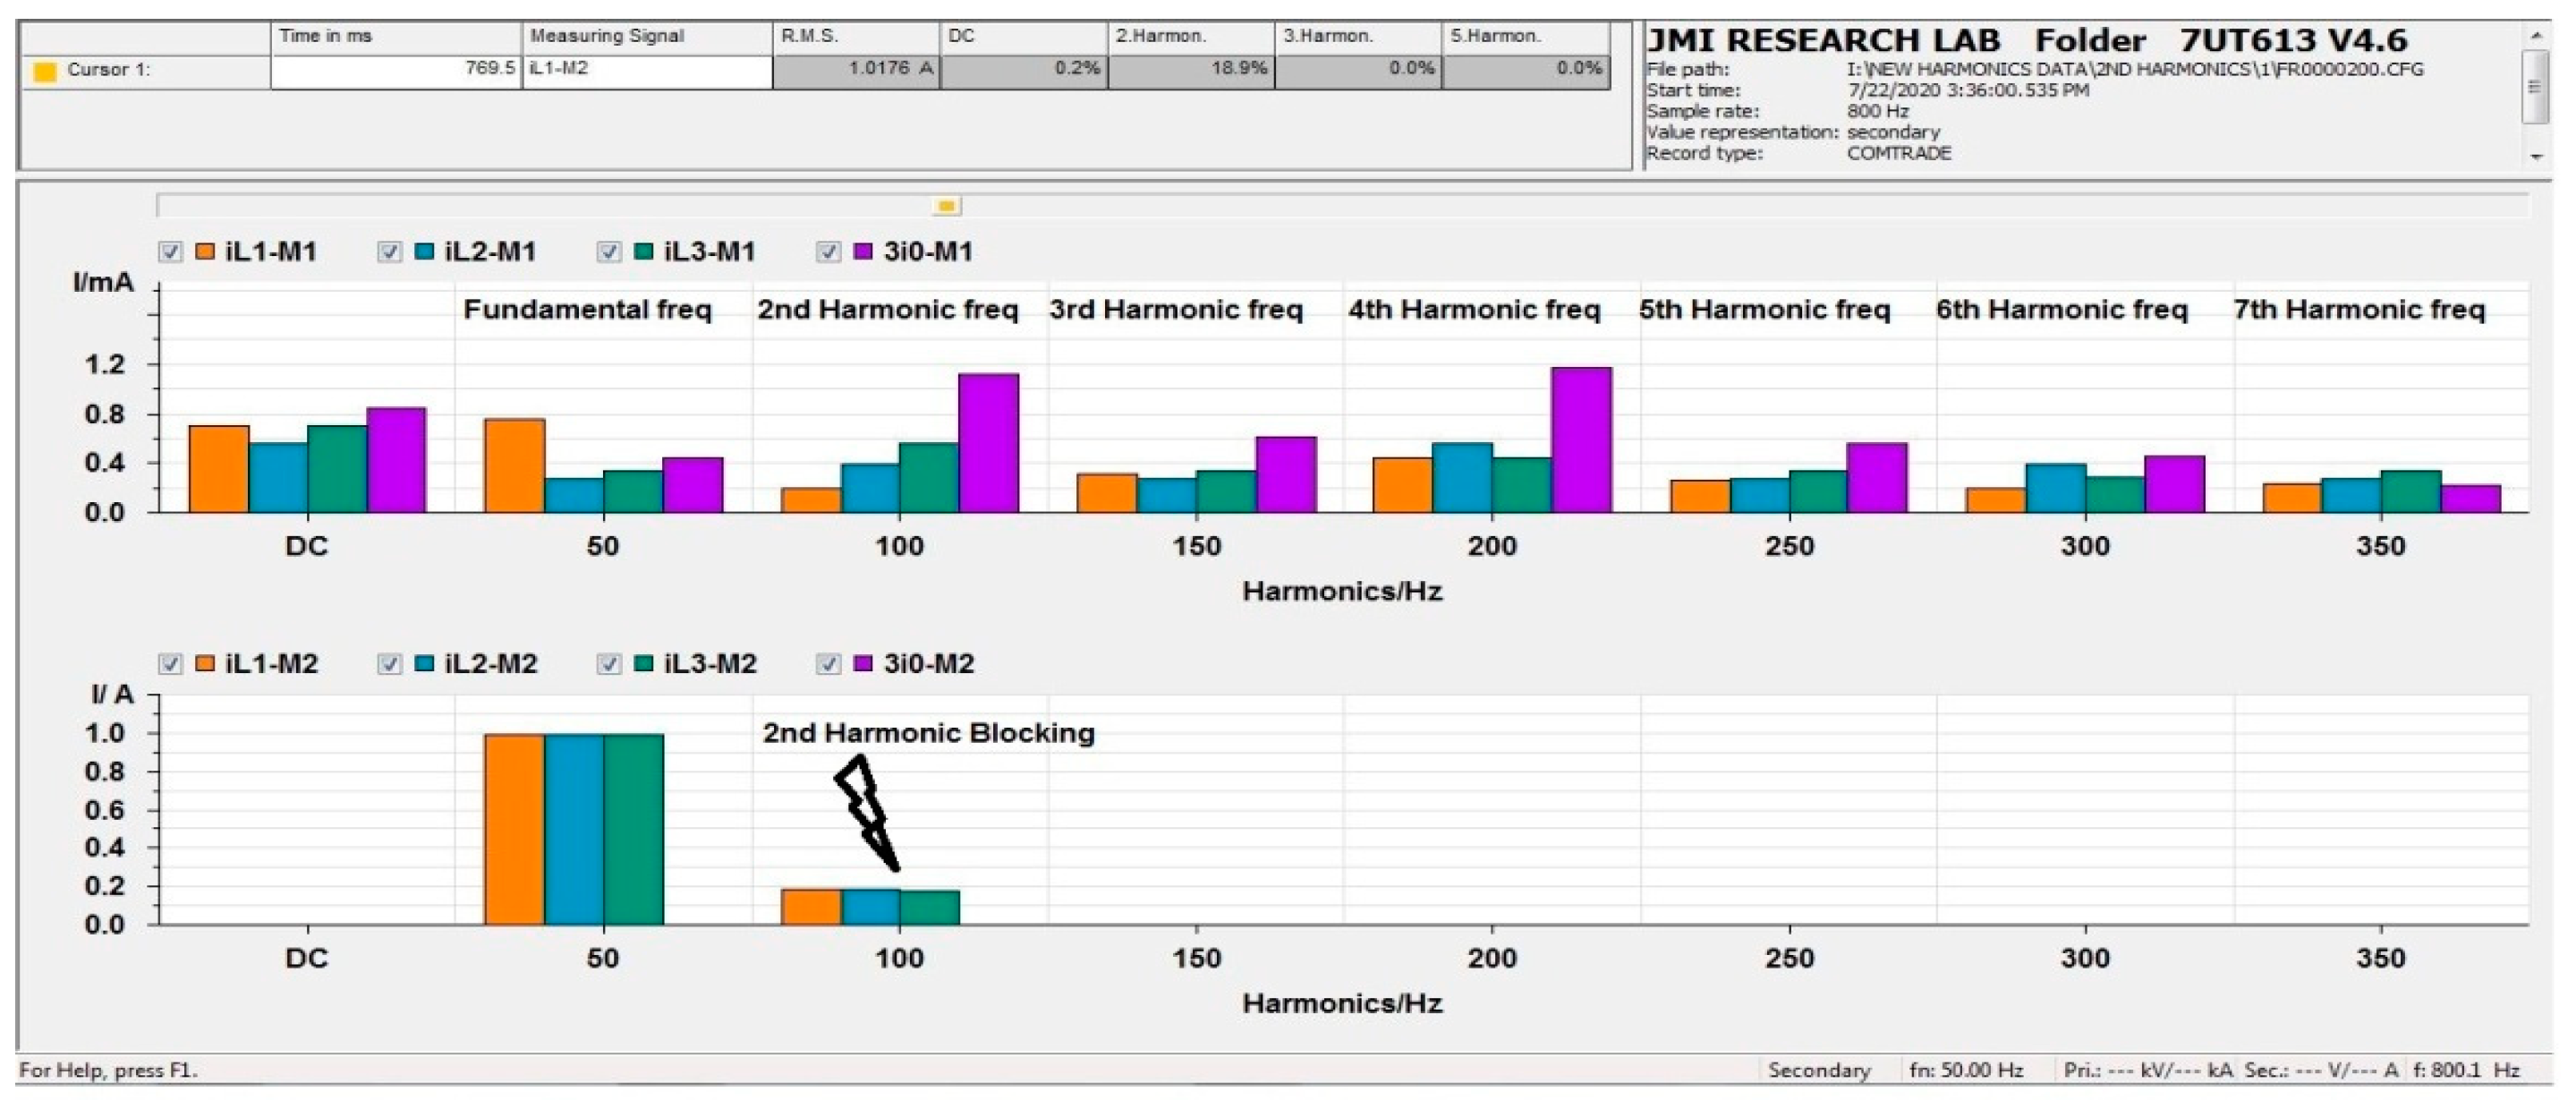Click the orange 50 Hz iL1-M2 bar
Image resolution: width=2576 pixels, height=1109 pixels.
(514, 828)
